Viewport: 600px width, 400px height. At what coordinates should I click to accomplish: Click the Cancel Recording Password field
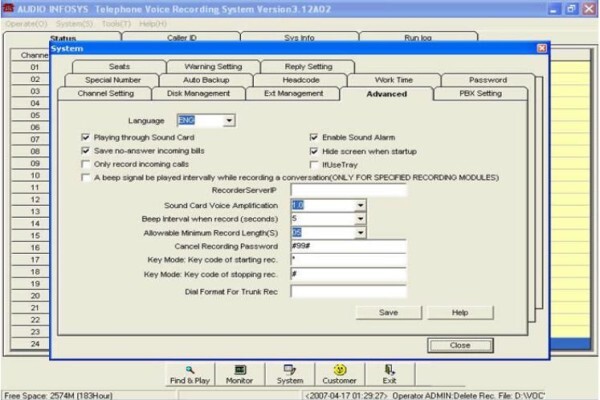pos(348,246)
